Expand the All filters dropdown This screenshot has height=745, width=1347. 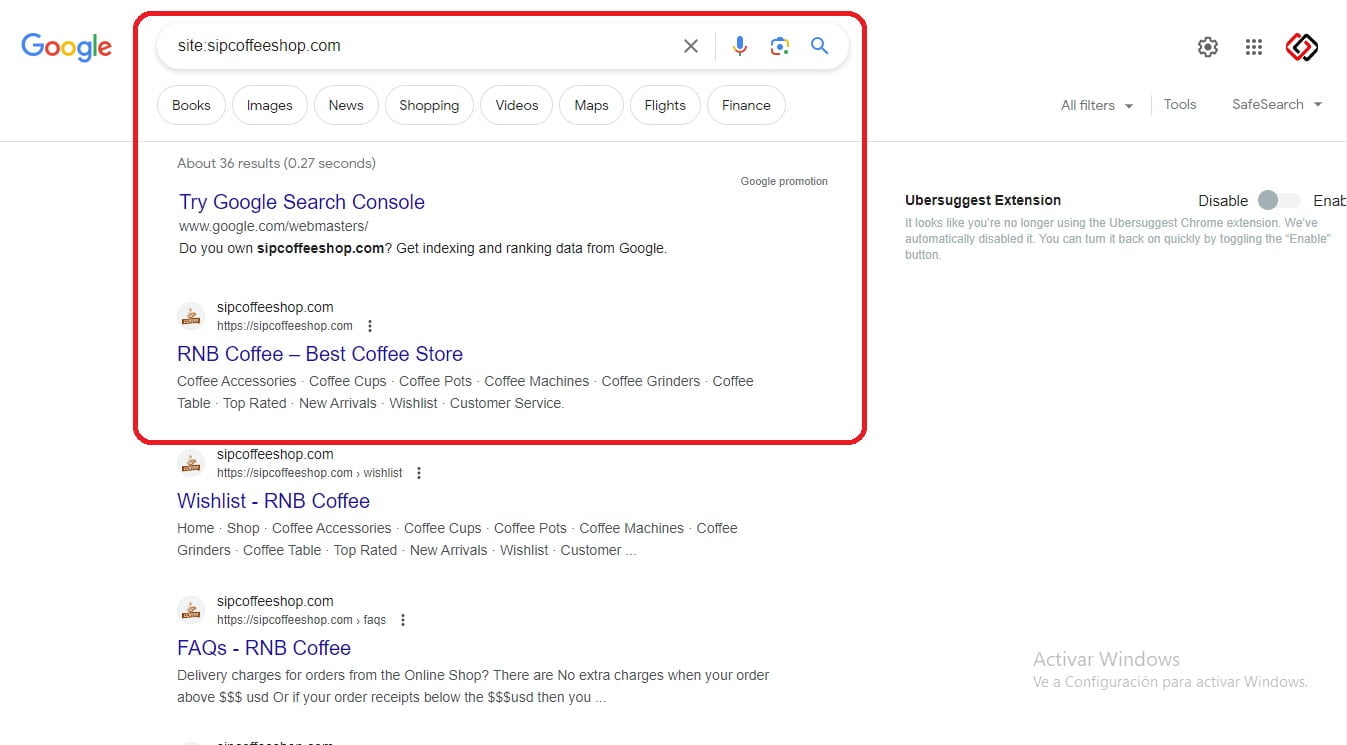point(1097,105)
